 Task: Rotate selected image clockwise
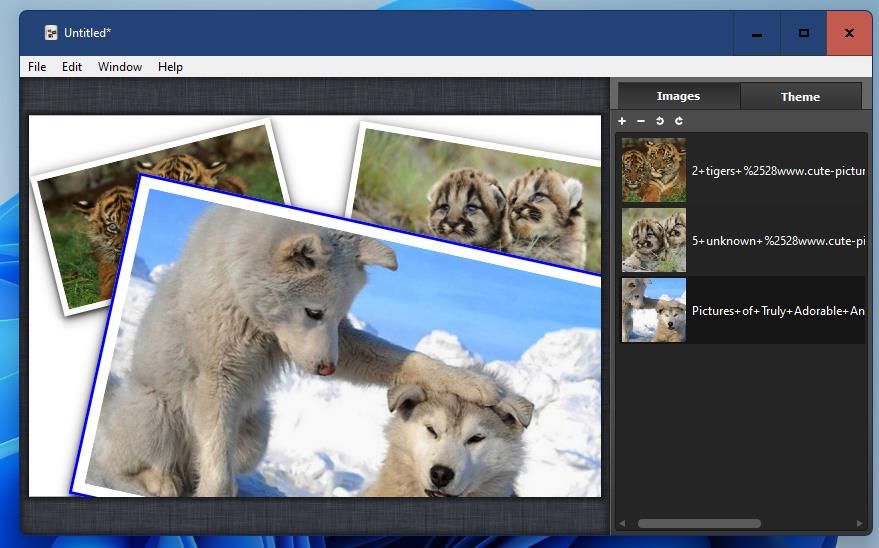(x=679, y=121)
